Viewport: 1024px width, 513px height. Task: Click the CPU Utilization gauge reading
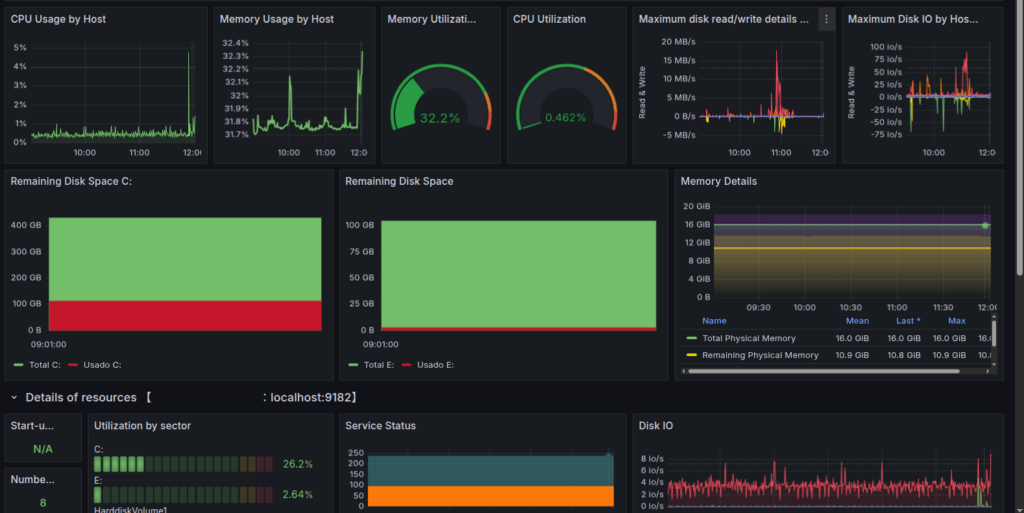pyautogui.click(x=566, y=118)
